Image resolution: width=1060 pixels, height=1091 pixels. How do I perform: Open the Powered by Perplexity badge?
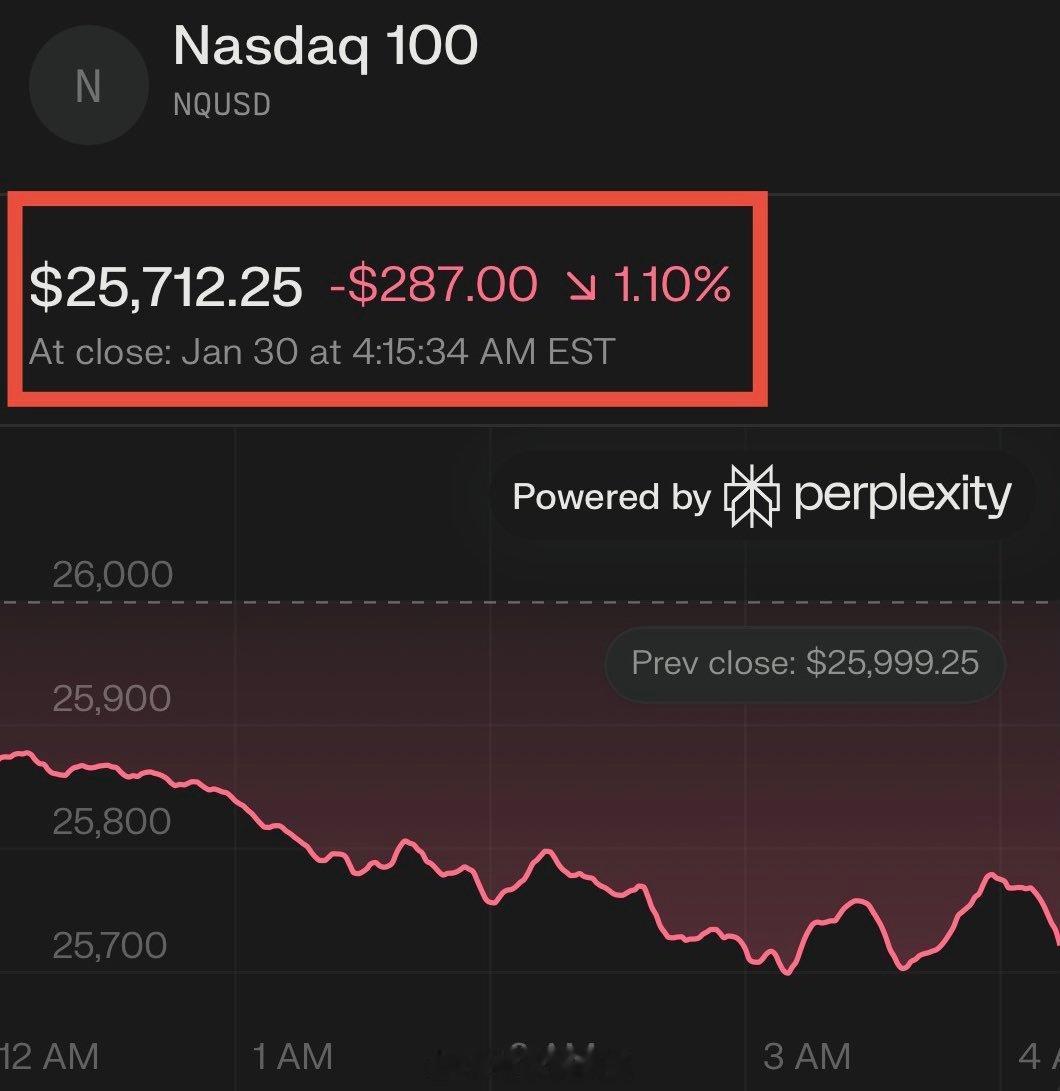pos(761,496)
